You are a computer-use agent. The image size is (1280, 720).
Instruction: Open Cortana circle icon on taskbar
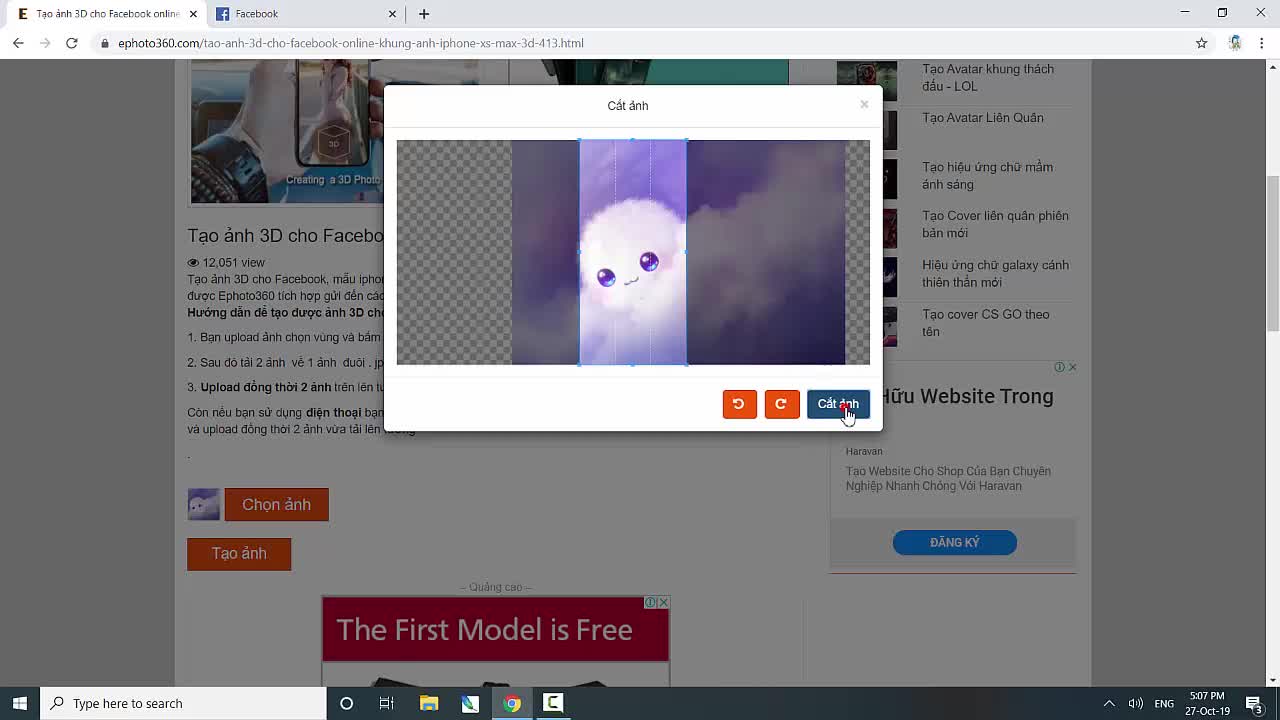[x=346, y=703]
